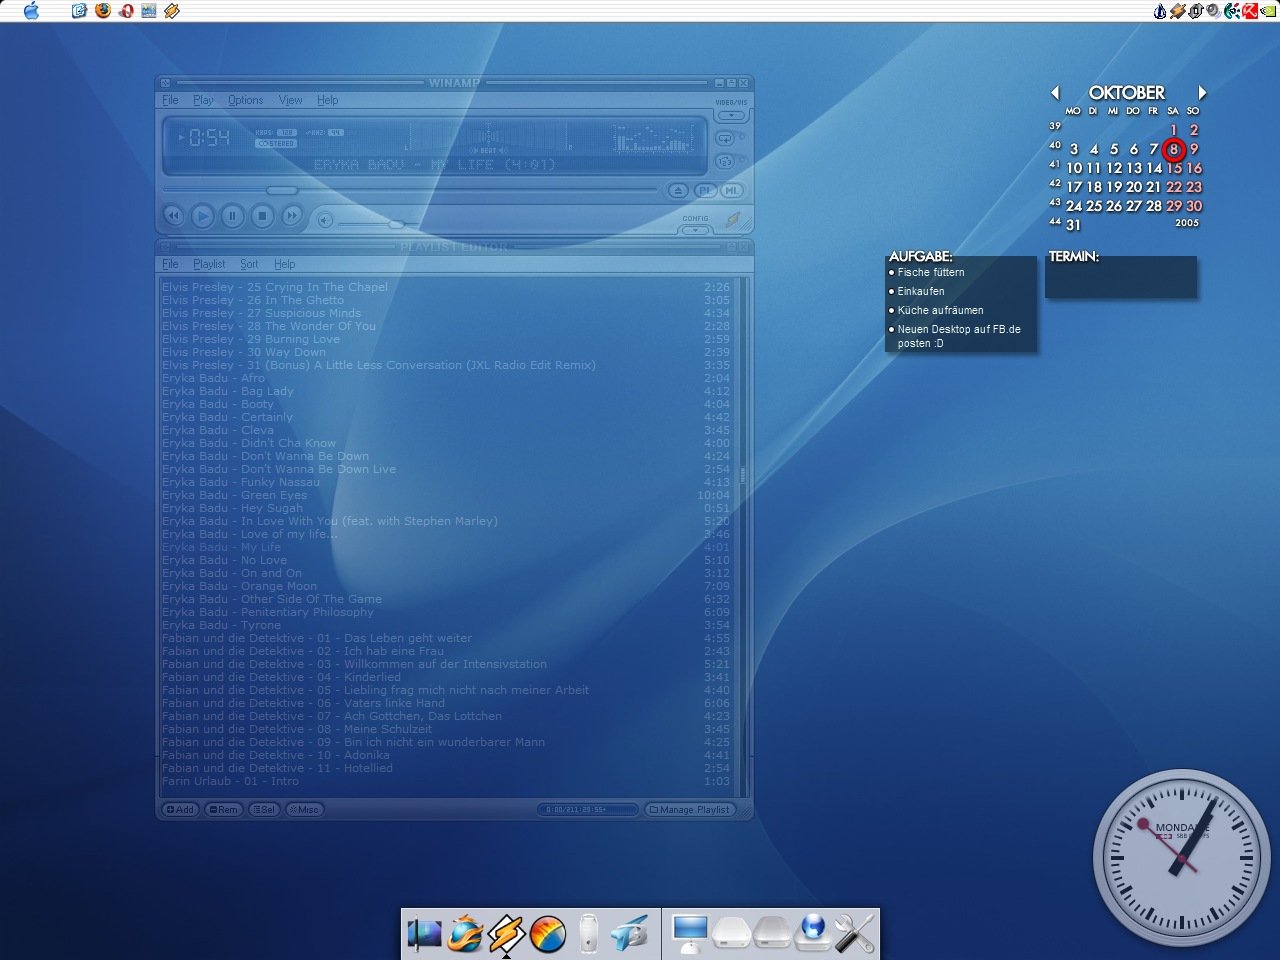
Task: Click the Winamp lightning bolt logo
Action: click(x=733, y=219)
